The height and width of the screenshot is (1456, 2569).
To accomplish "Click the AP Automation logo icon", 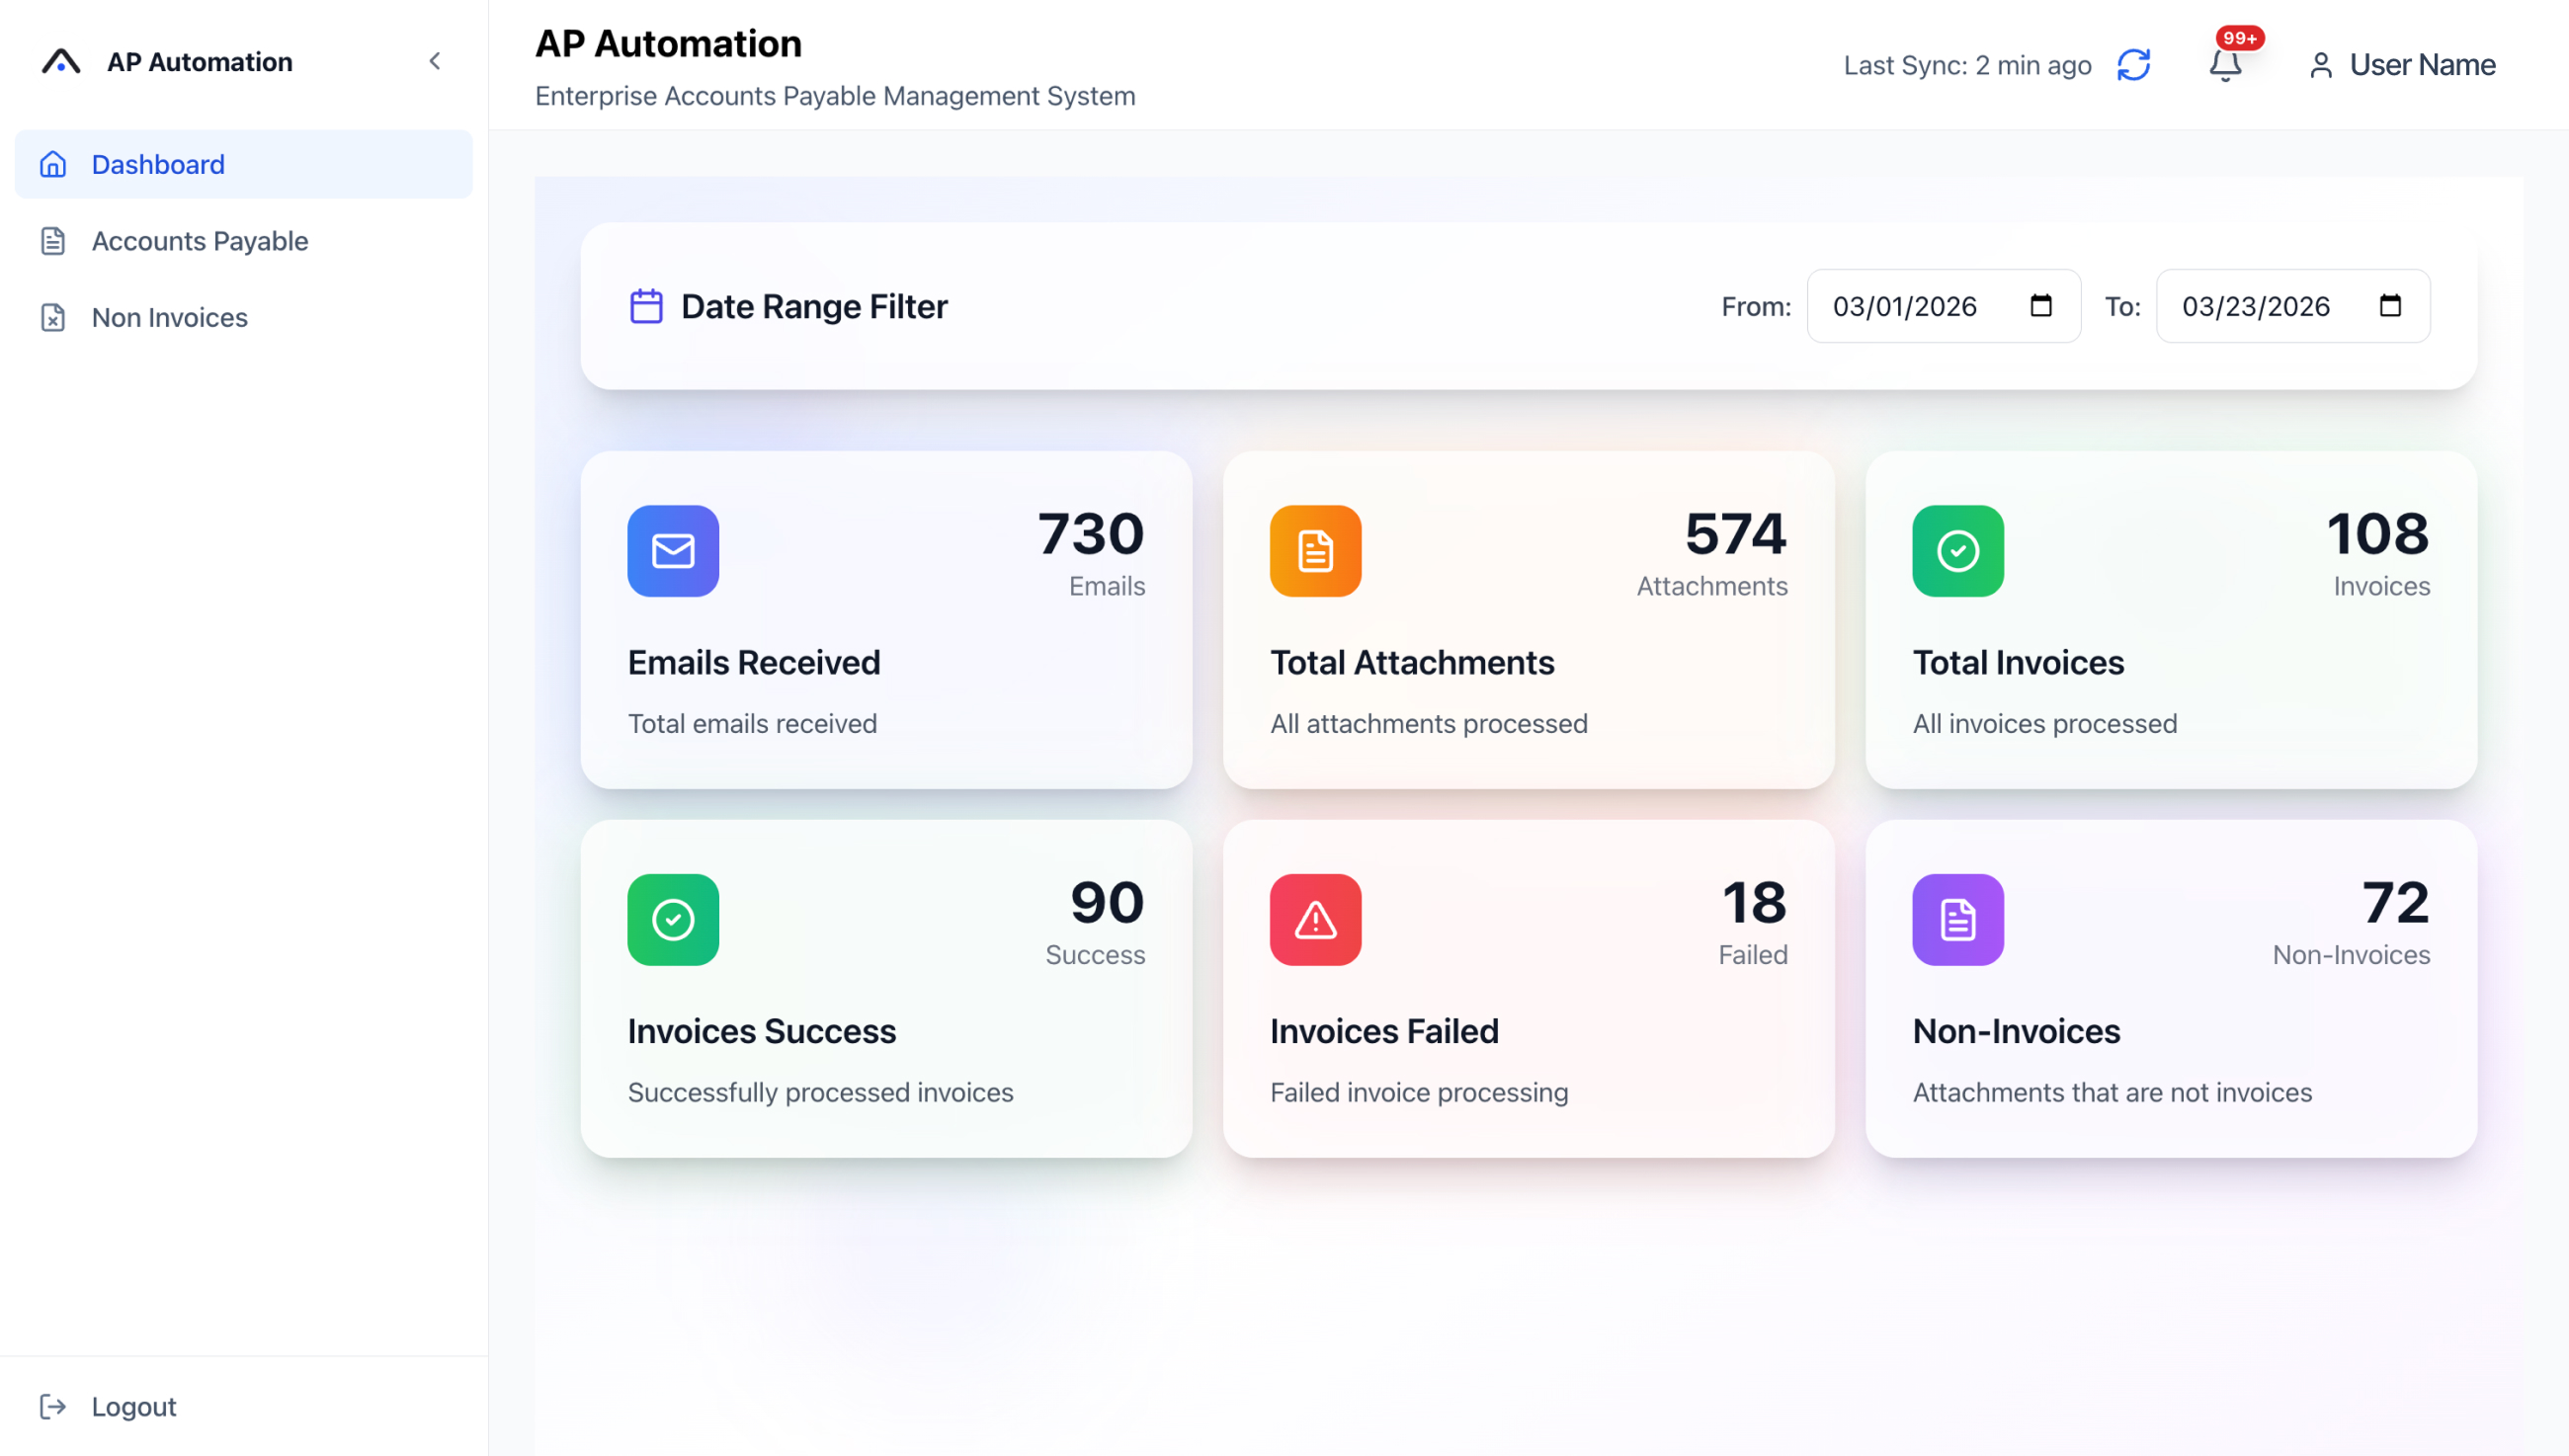I will pyautogui.click(x=60, y=60).
